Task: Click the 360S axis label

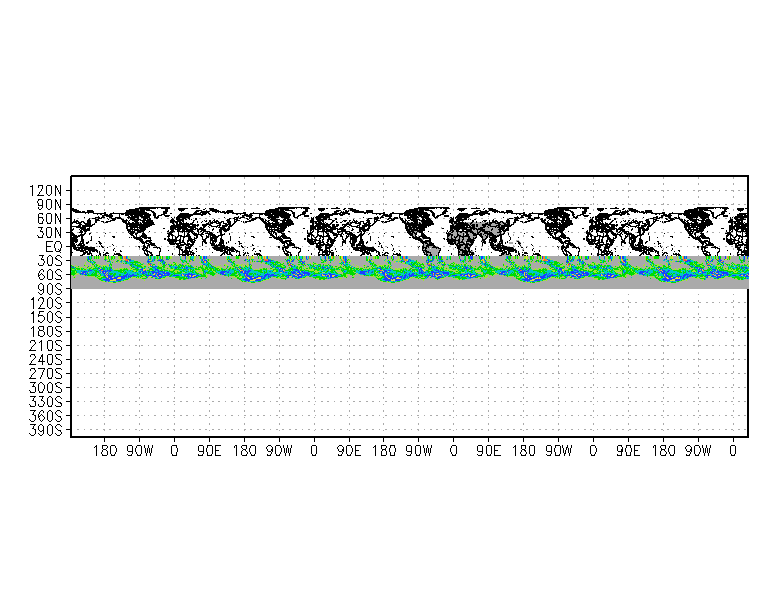Action: [x=46, y=416]
